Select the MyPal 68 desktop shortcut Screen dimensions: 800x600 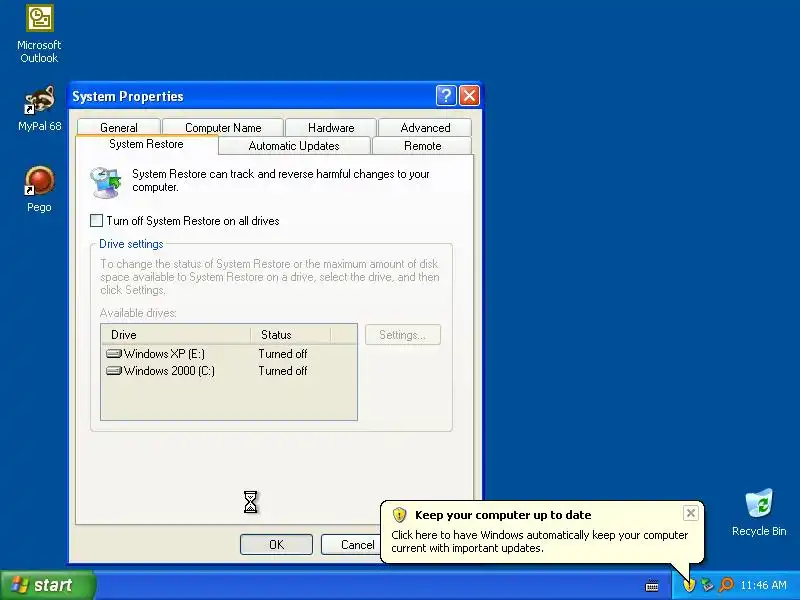click(39, 108)
